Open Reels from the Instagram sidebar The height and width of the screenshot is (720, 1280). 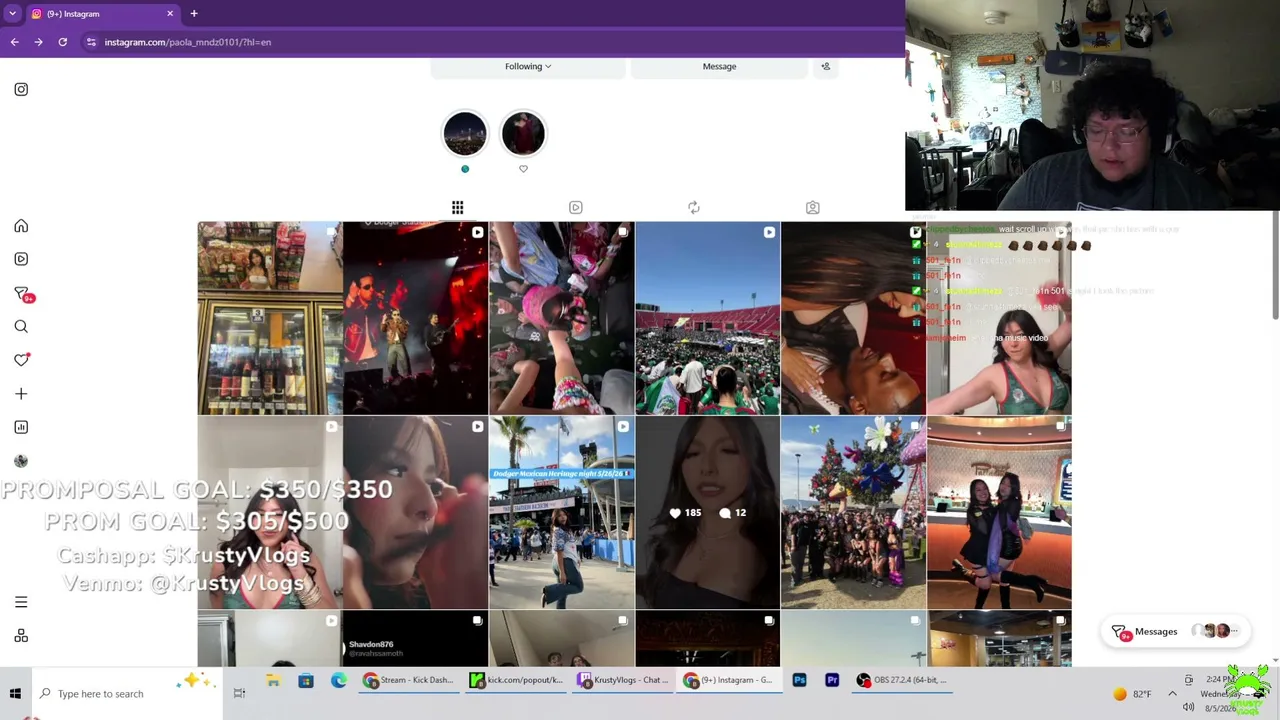pos(21,259)
